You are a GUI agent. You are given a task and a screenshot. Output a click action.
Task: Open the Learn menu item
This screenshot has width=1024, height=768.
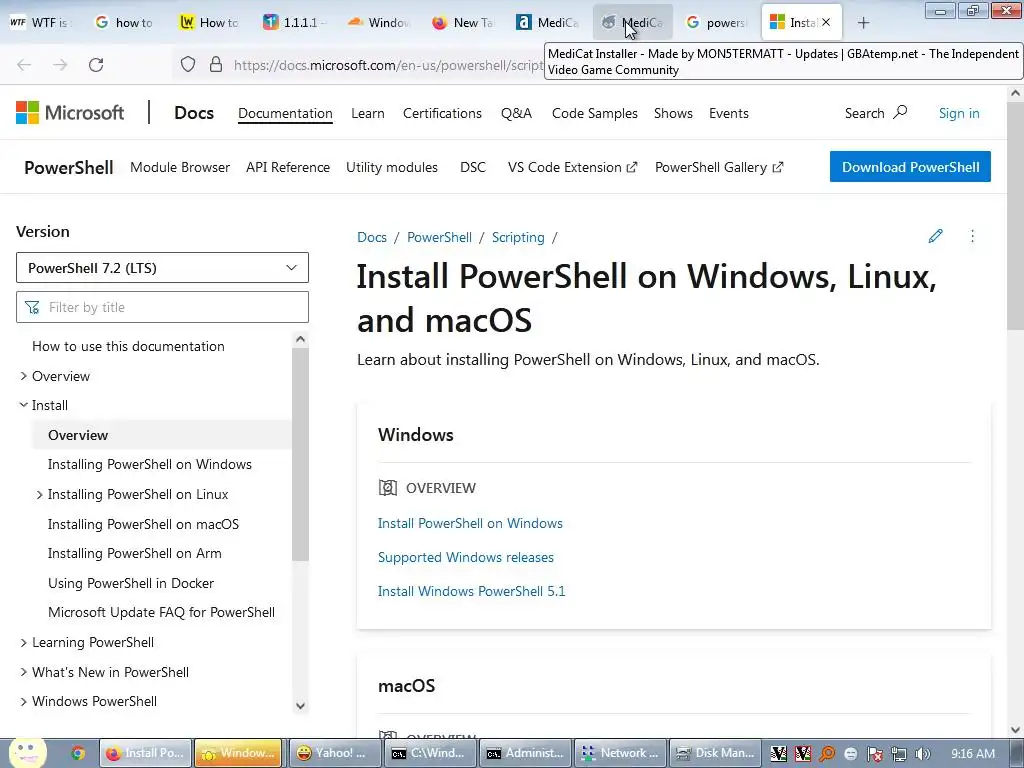point(368,113)
